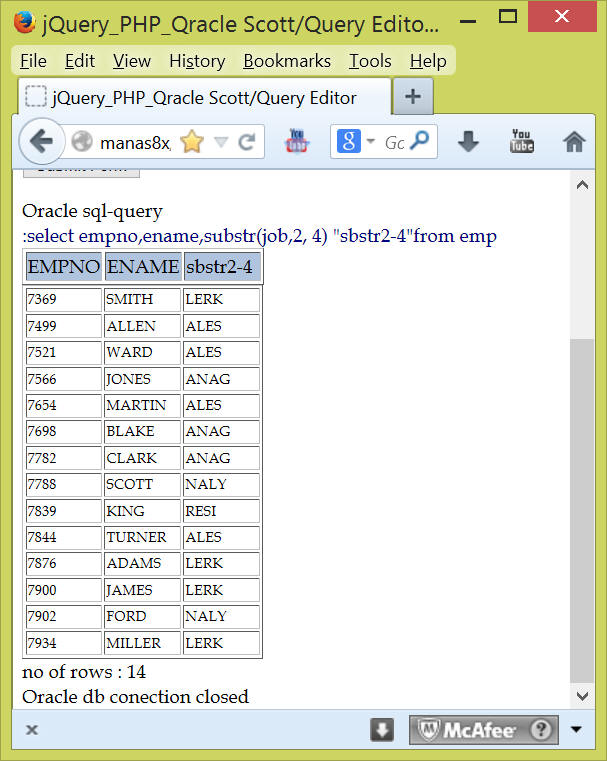Click the ADAMS name cell
Viewport: 607px width, 761px height.
[142, 563]
